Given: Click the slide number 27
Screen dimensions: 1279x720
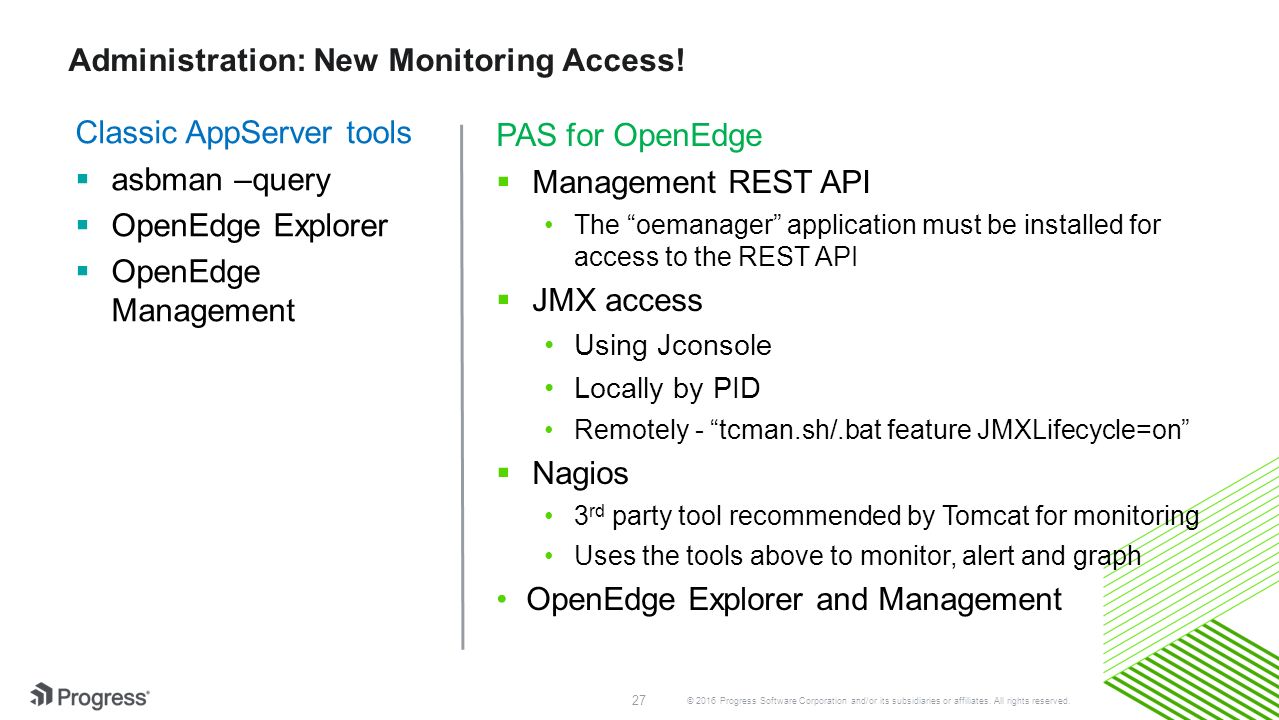Looking at the screenshot, I should 640,700.
